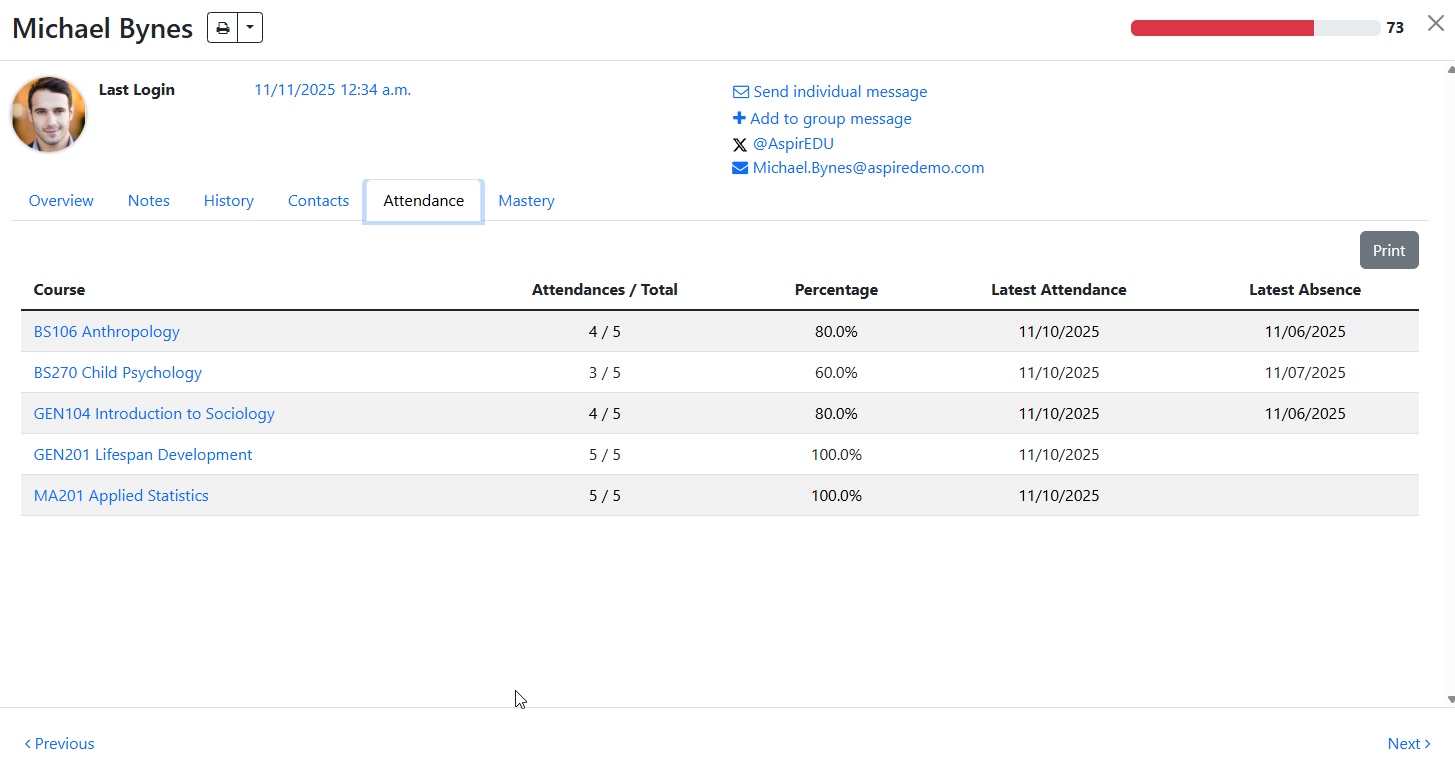The width and height of the screenshot is (1455, 774).
Task: Open MA201 Applied Statistics link
Action: (x=121, y=496)
